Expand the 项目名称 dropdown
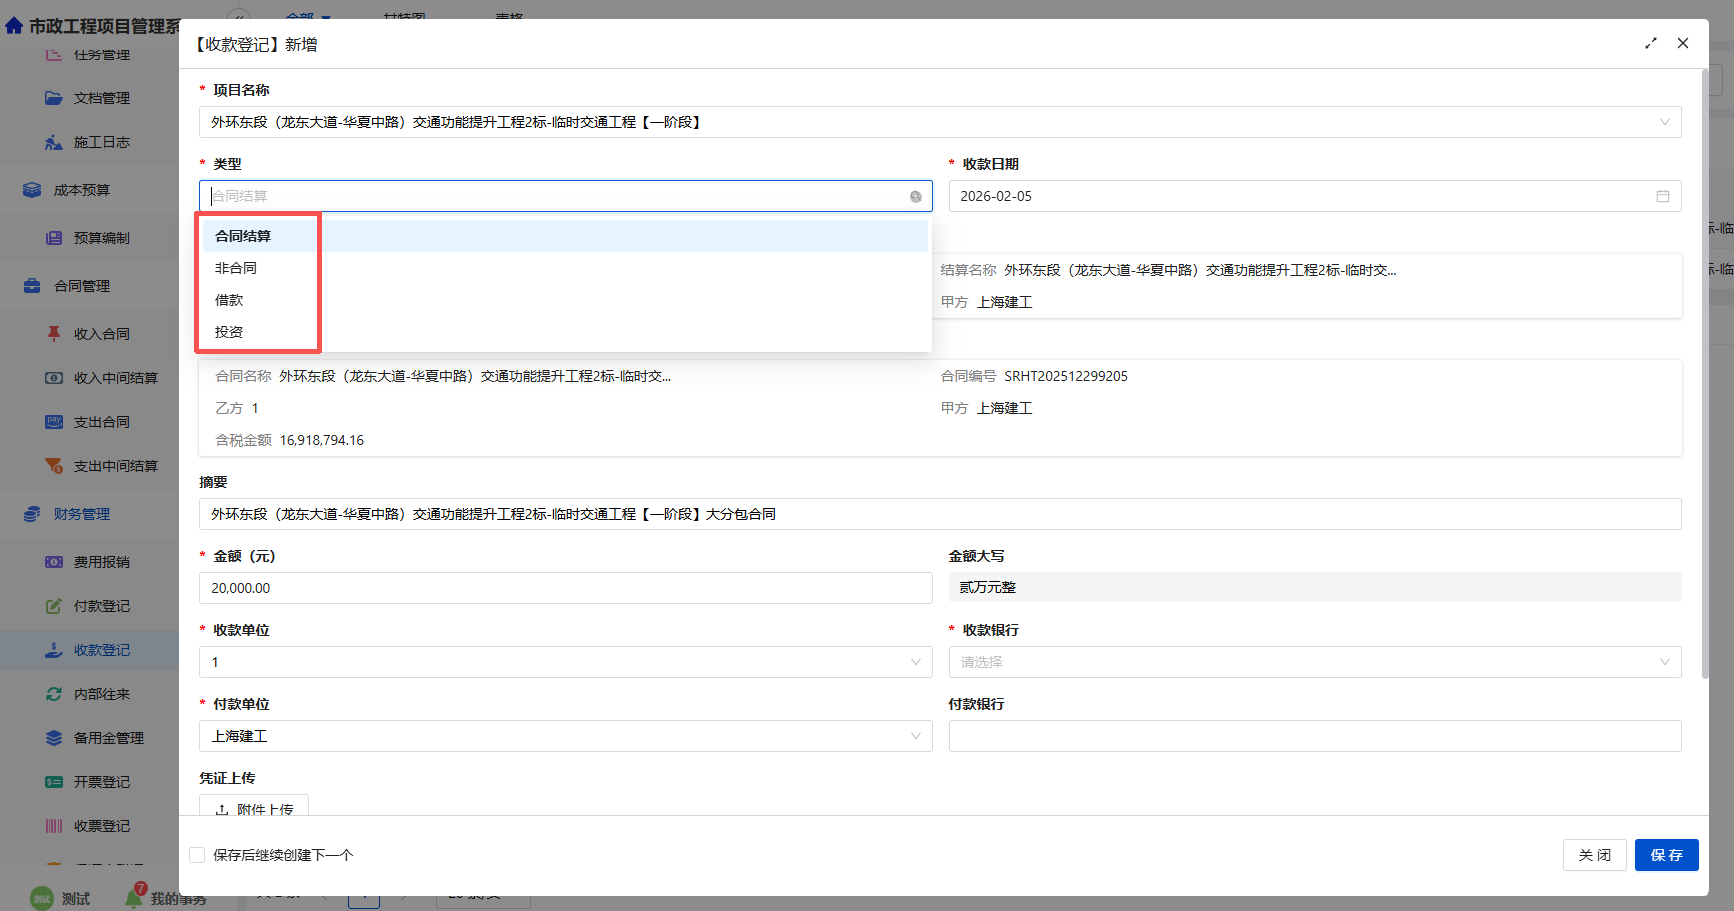The width and height of the screenshot is (1734, 911). click(x=1664, y=122)
